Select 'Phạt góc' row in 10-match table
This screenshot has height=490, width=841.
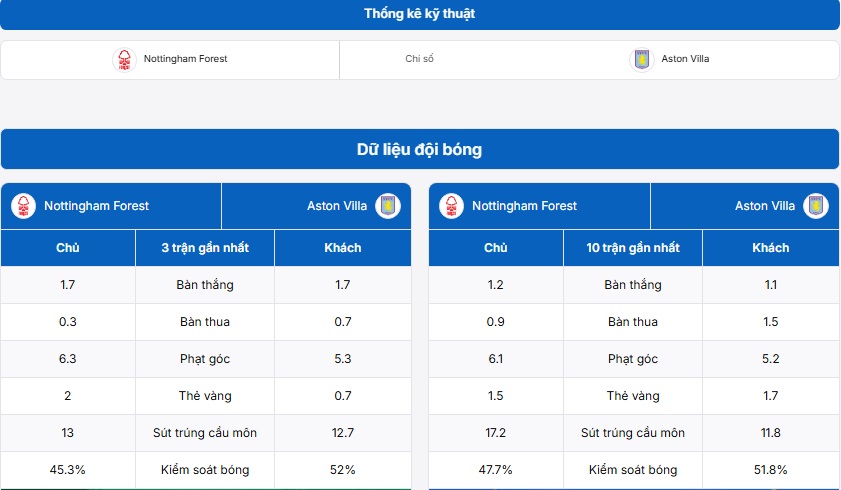coord(633,359)
